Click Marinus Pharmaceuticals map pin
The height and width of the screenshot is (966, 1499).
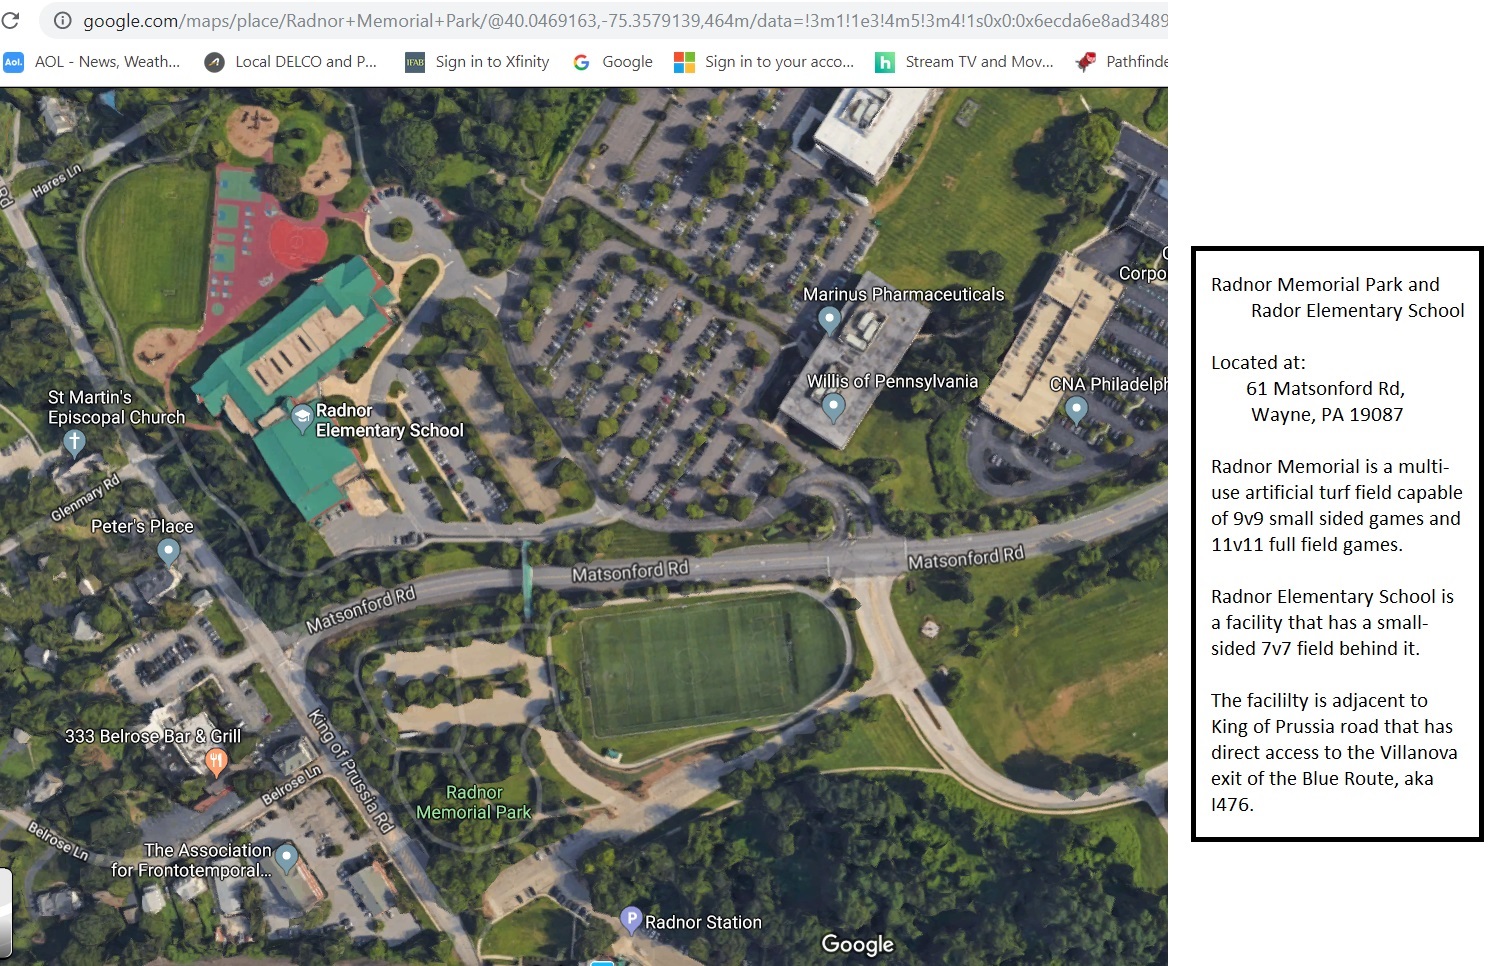pyautogui.click(x=829, y=320)
